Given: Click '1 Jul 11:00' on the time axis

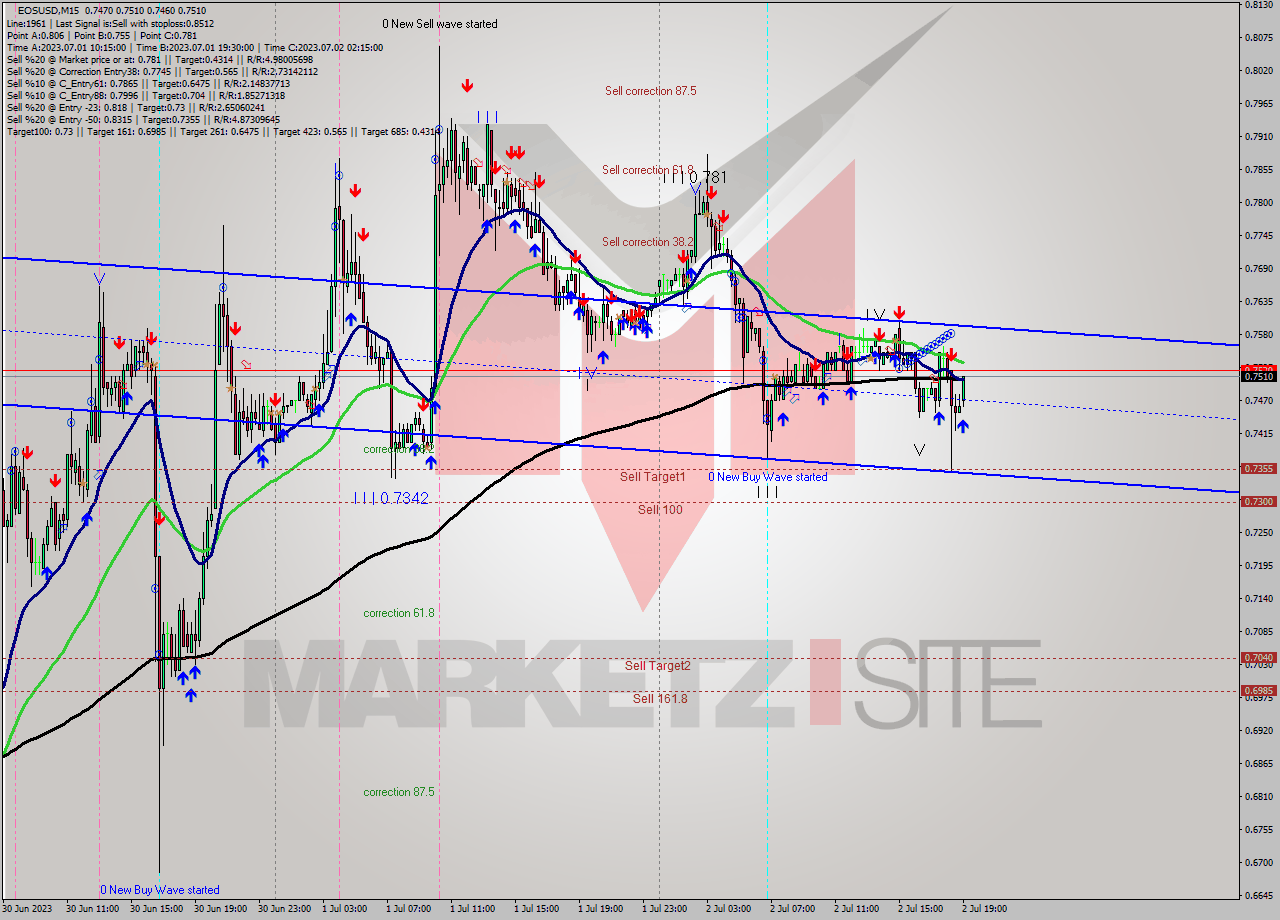Looking at the screenshot, I should pos(475,909).
